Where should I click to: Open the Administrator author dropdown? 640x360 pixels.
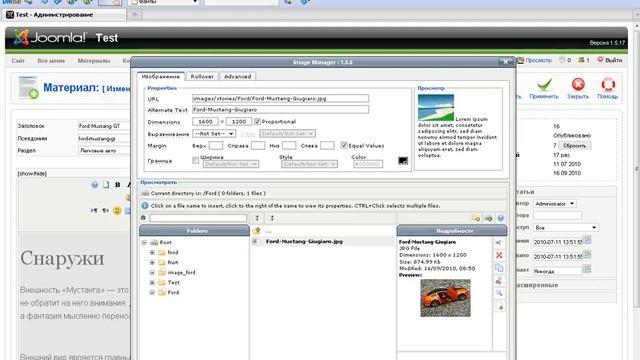554,203
